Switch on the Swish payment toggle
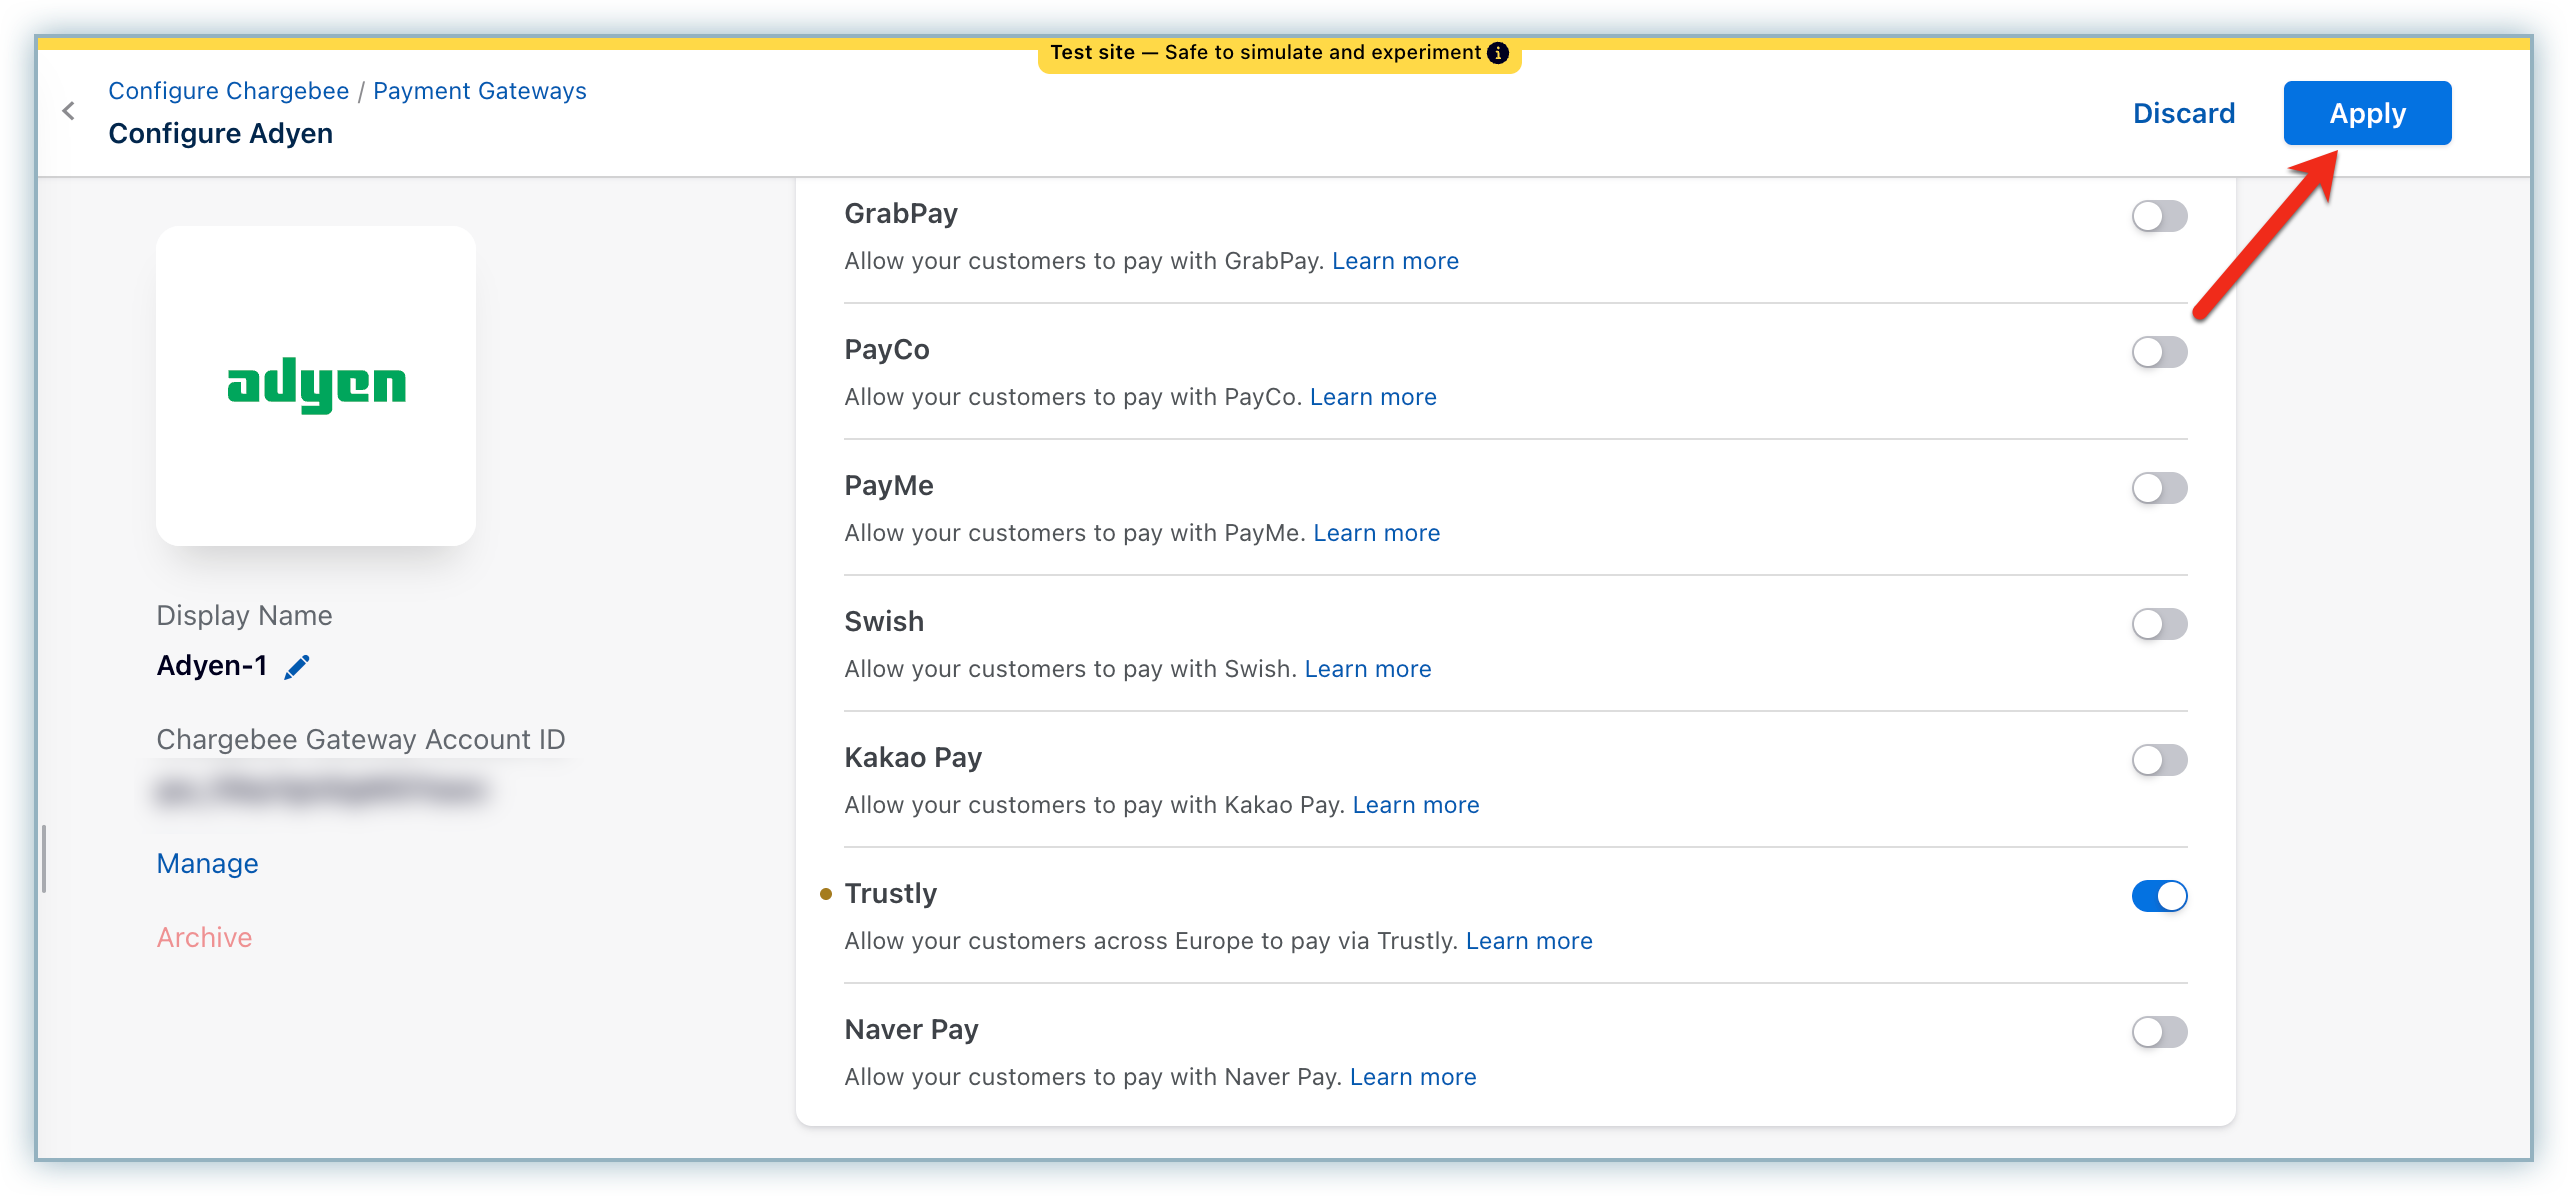Image resolution: width=2568 pixels, height=1196 pixels. click(x=2159, y=624)
